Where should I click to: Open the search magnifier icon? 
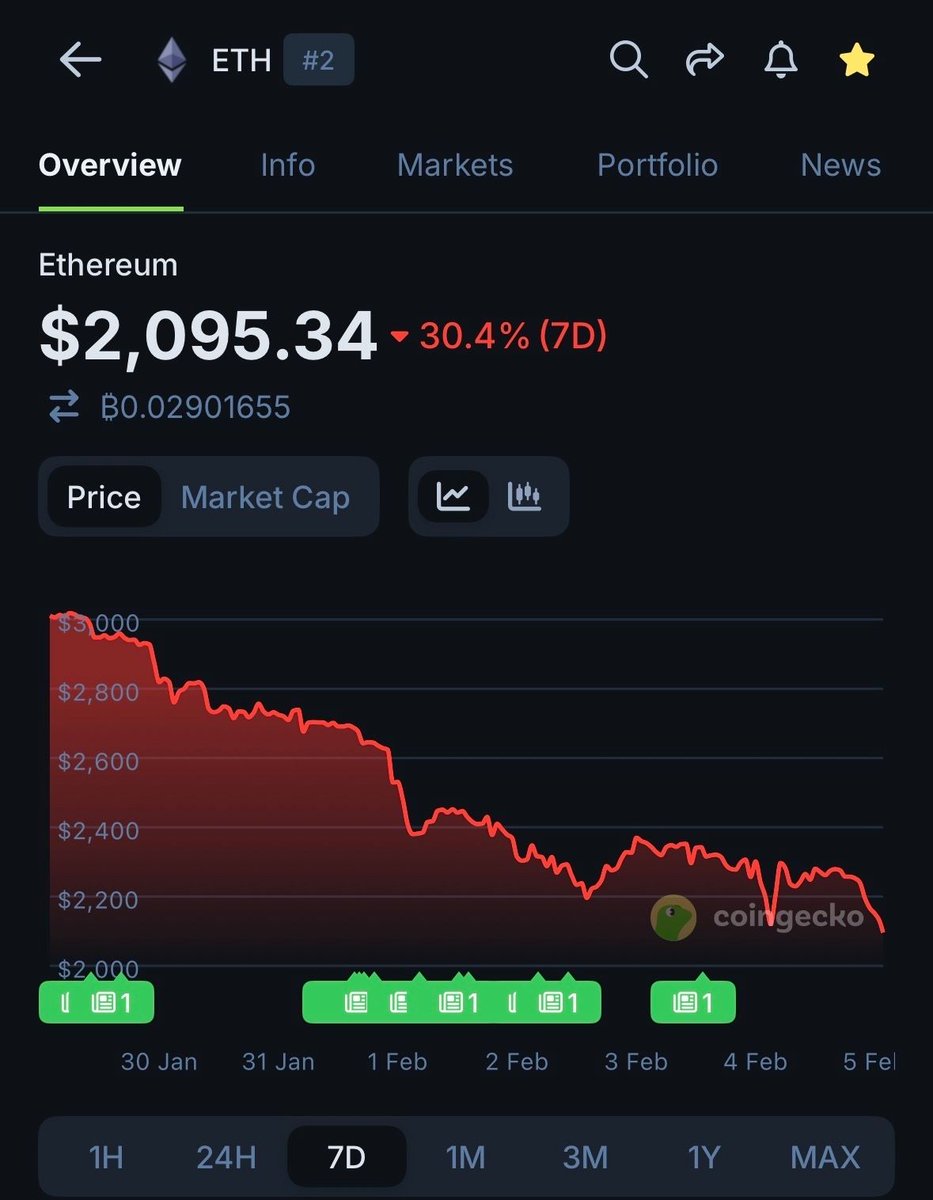[x=628, y=61]
